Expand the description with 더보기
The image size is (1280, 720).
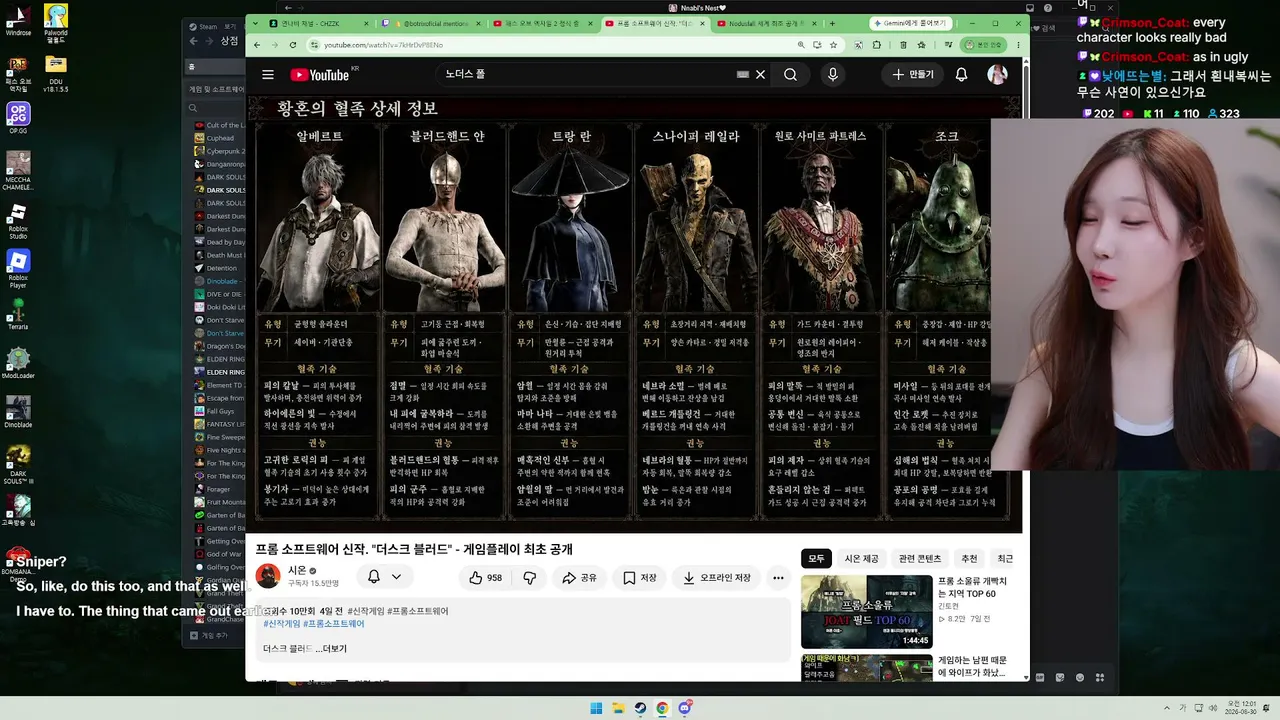(x=330, y=649)
